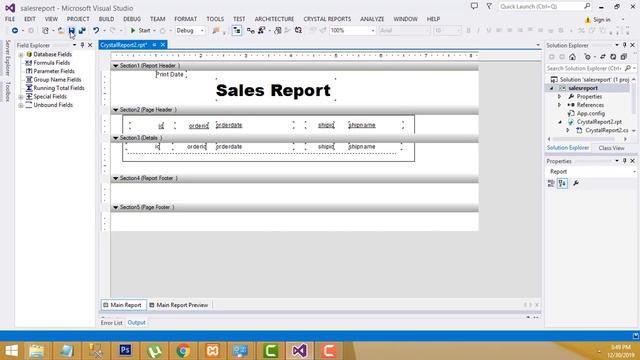Click the Windows Start button

point(11,350)
